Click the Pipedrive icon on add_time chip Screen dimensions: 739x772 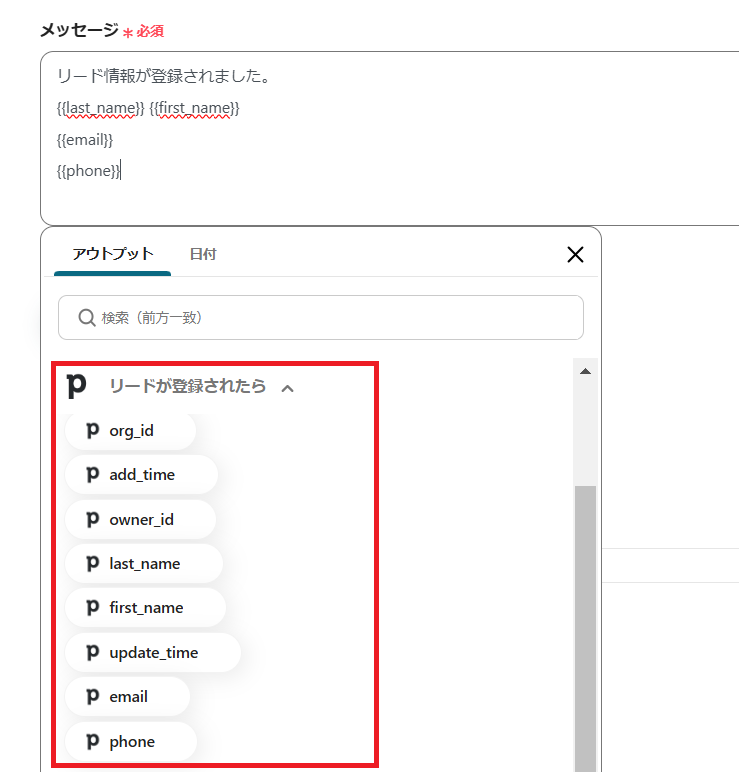(x=93, y=474)
